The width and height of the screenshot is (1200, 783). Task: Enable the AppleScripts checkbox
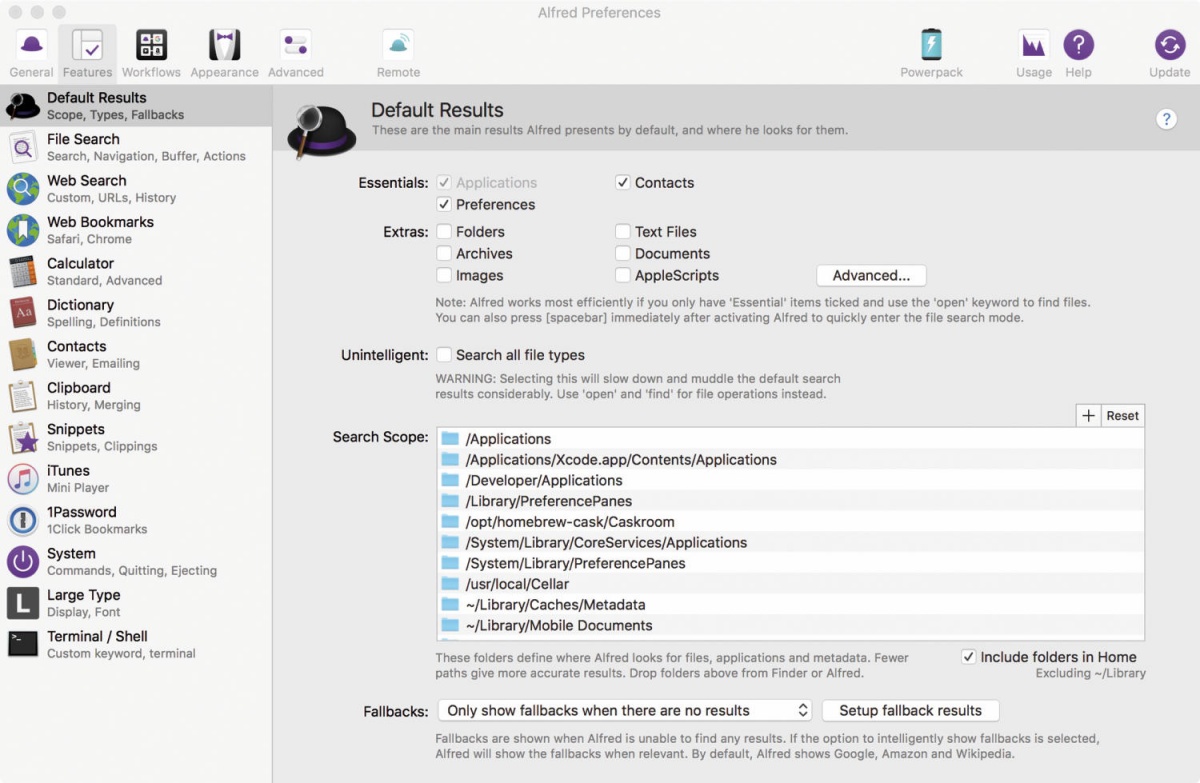[622, 276]
